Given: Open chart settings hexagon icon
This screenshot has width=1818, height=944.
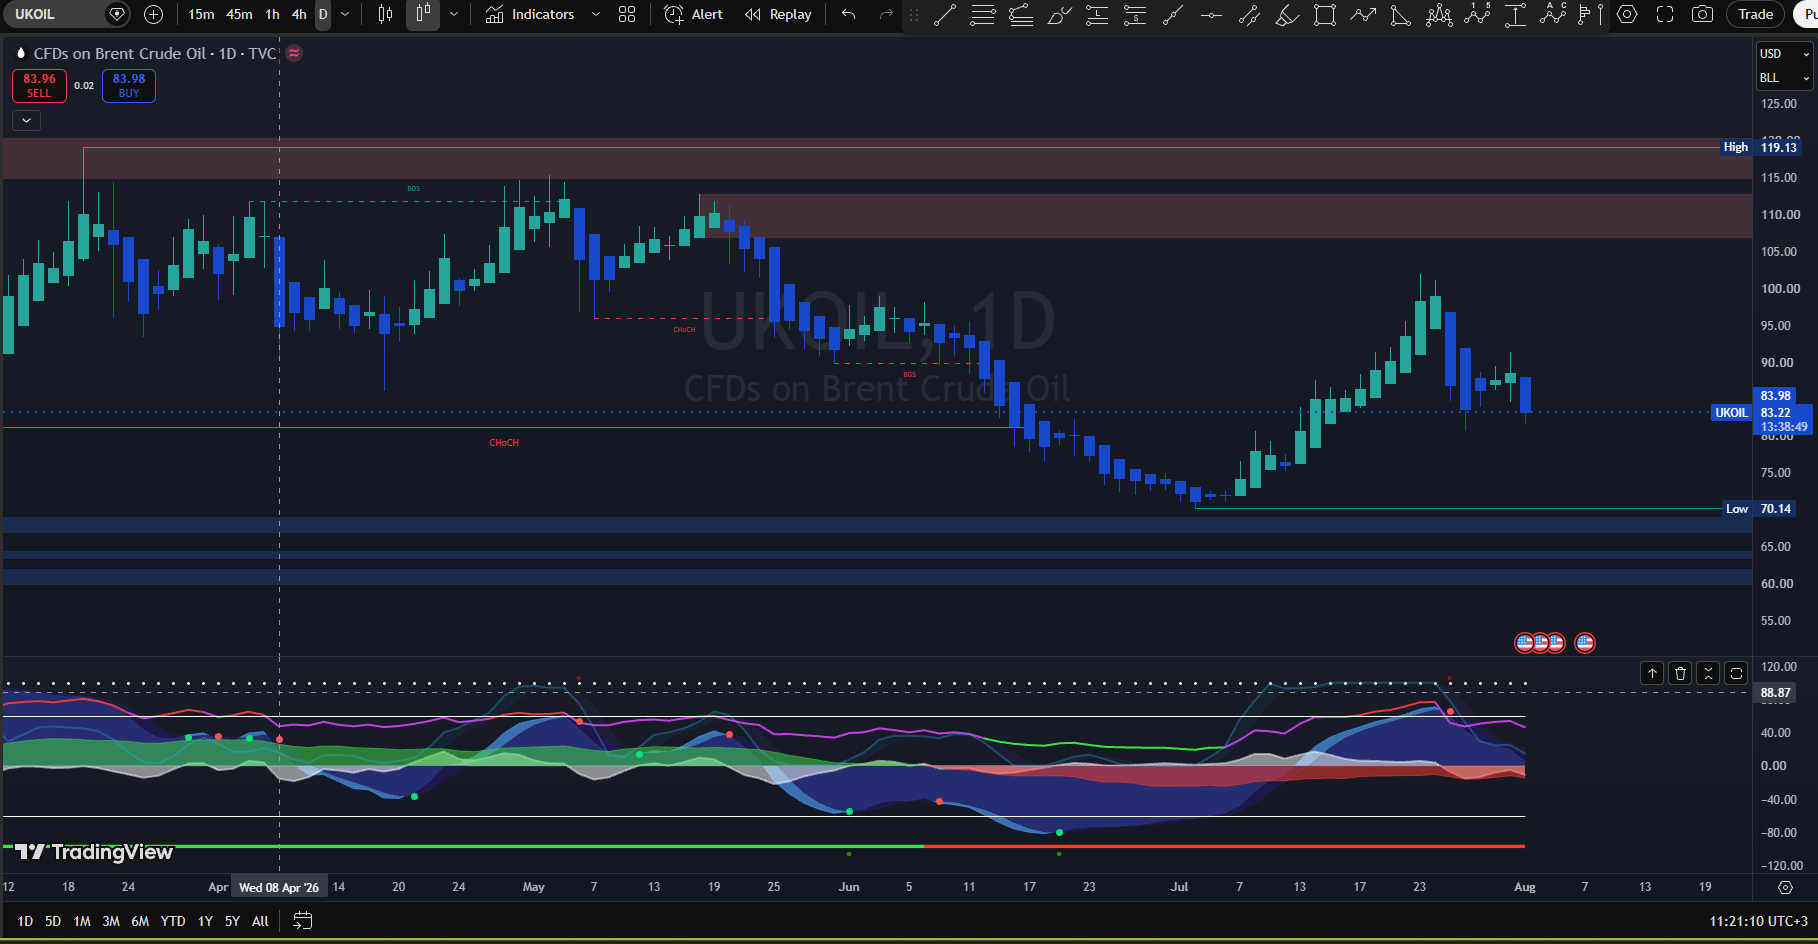Looking at the screenshot, I should [1627, 14].
